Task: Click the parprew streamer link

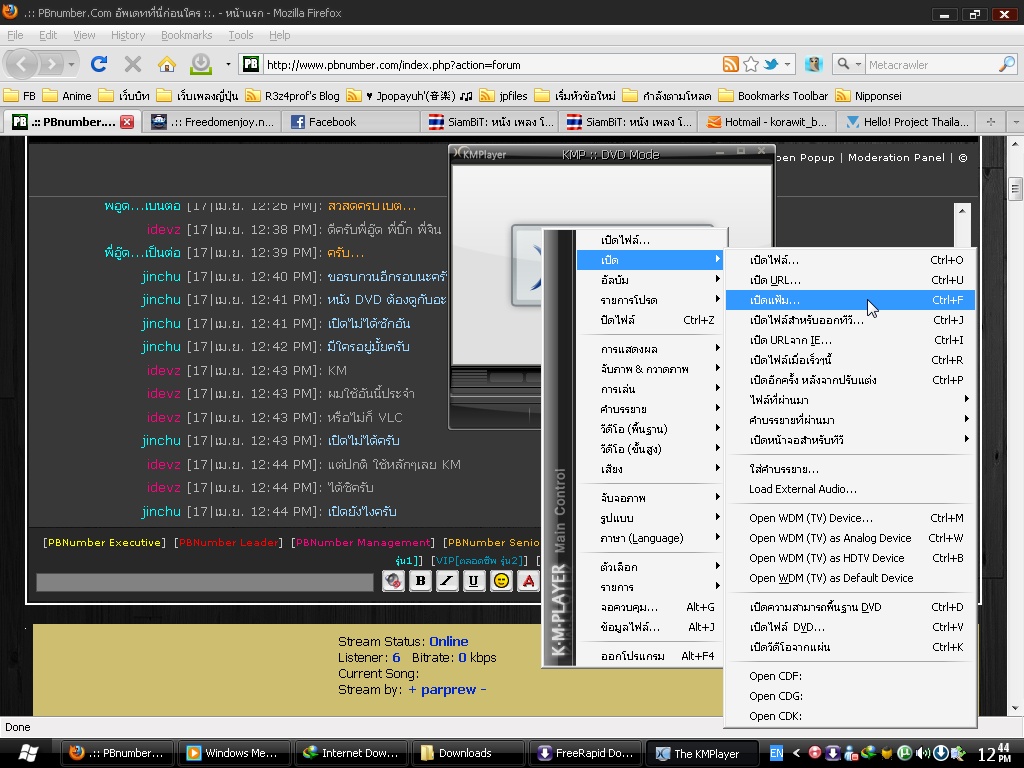Action: [446, 690]
